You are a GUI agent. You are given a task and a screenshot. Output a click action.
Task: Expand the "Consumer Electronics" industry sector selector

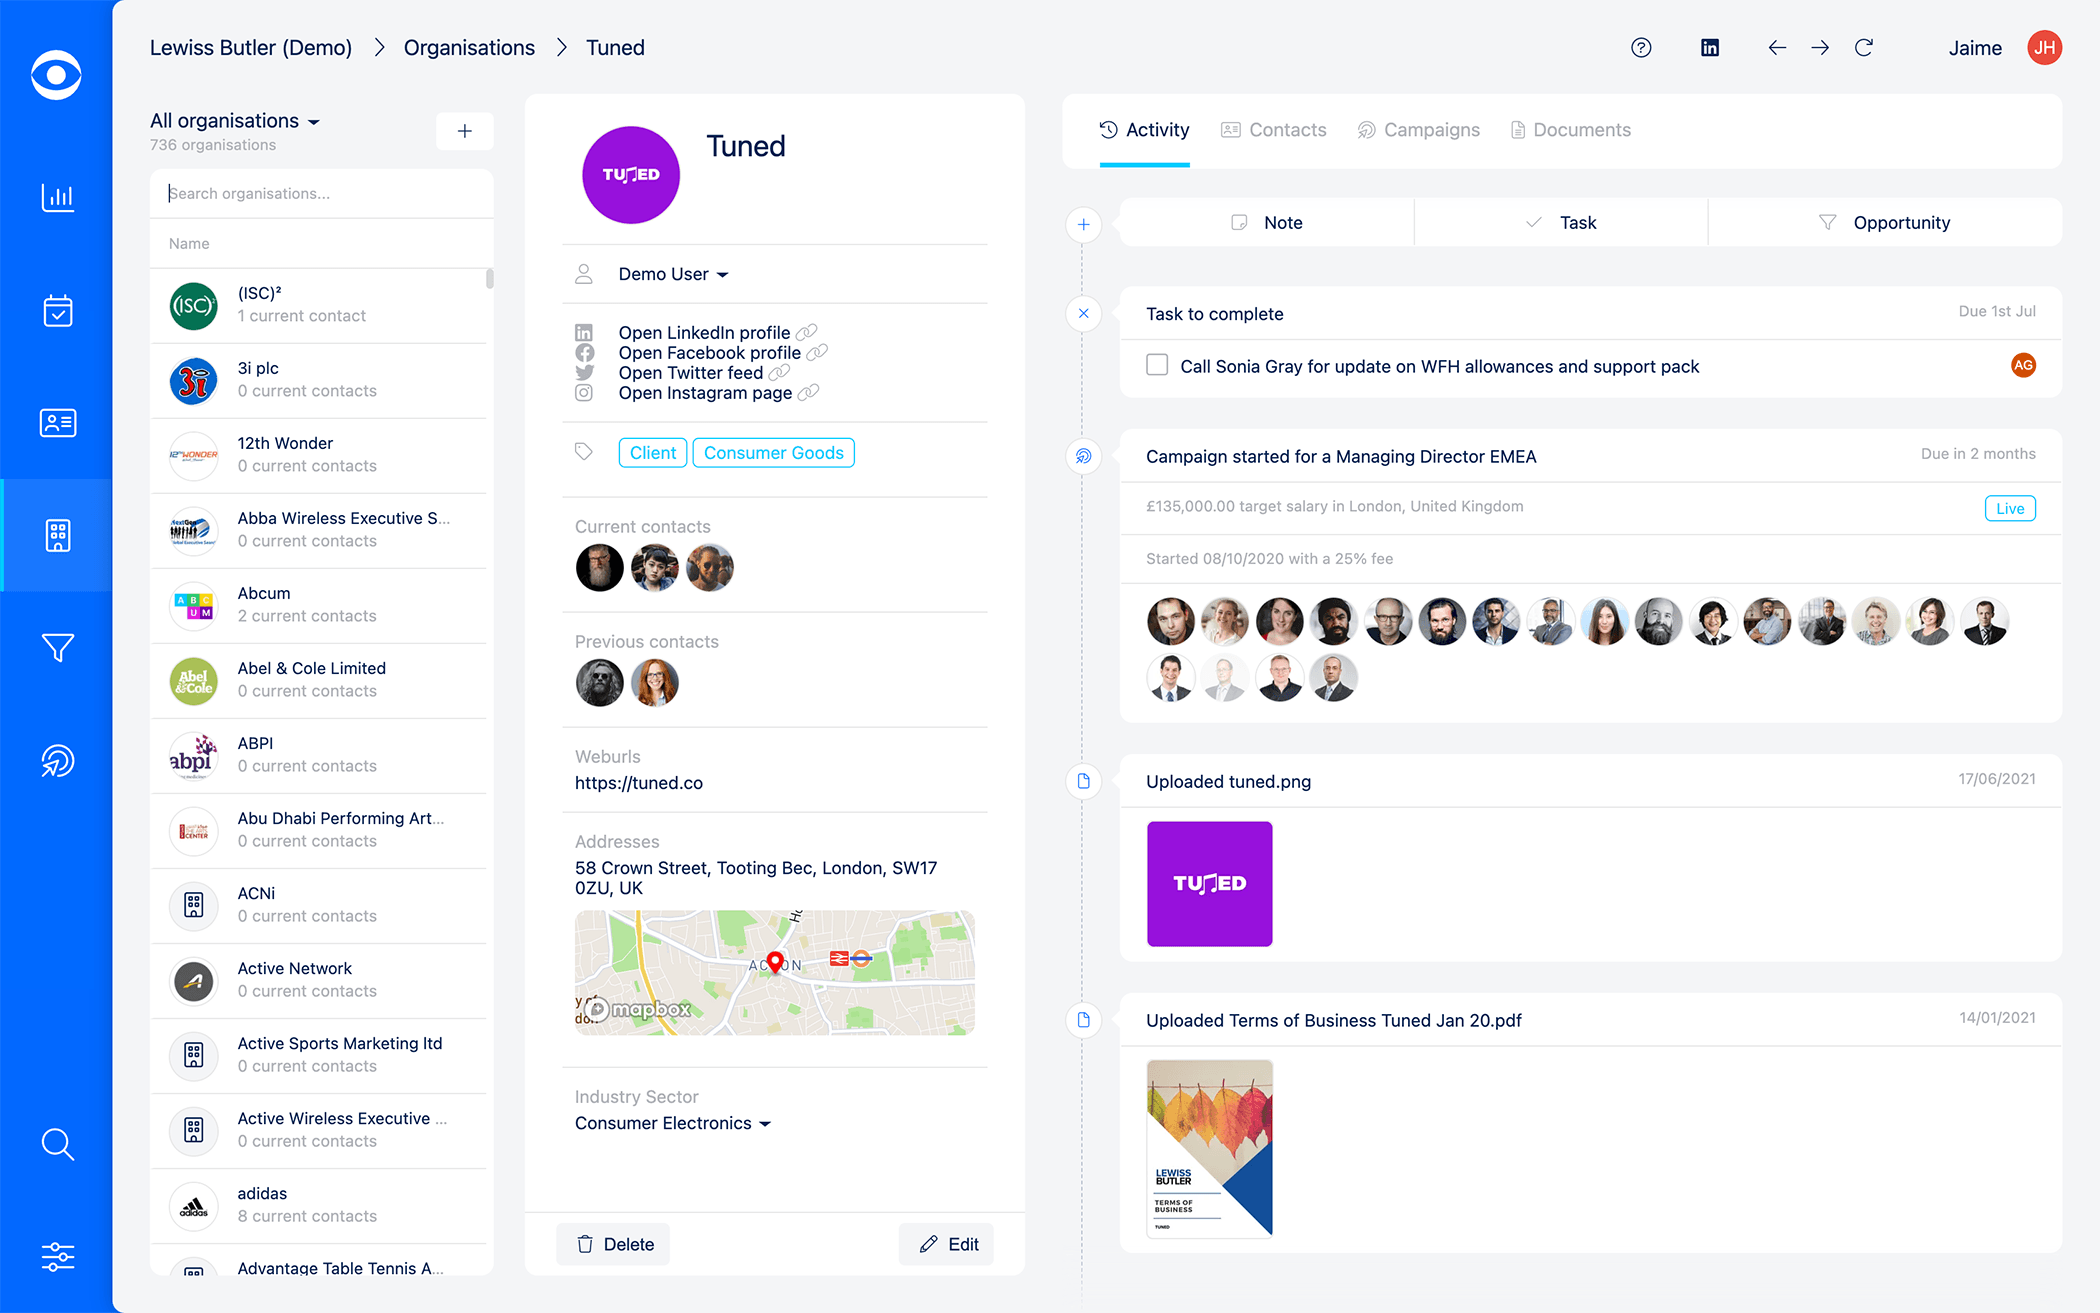[672, 1122]
